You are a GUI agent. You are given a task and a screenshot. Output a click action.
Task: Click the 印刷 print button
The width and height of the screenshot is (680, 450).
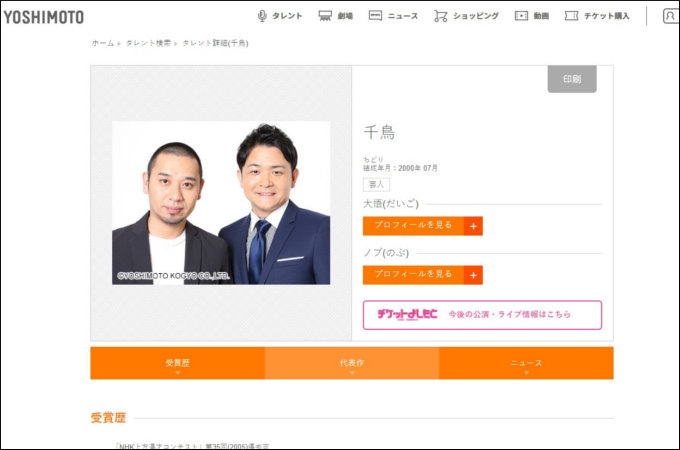tap(572, 79)
